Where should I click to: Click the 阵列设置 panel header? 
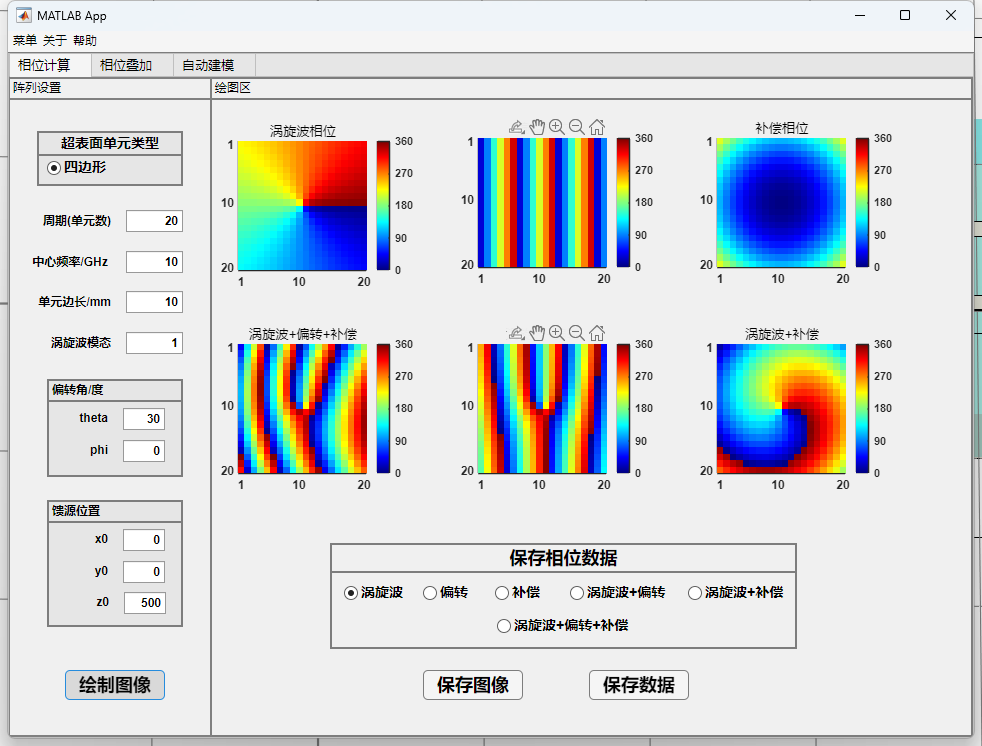coord(38,88)
